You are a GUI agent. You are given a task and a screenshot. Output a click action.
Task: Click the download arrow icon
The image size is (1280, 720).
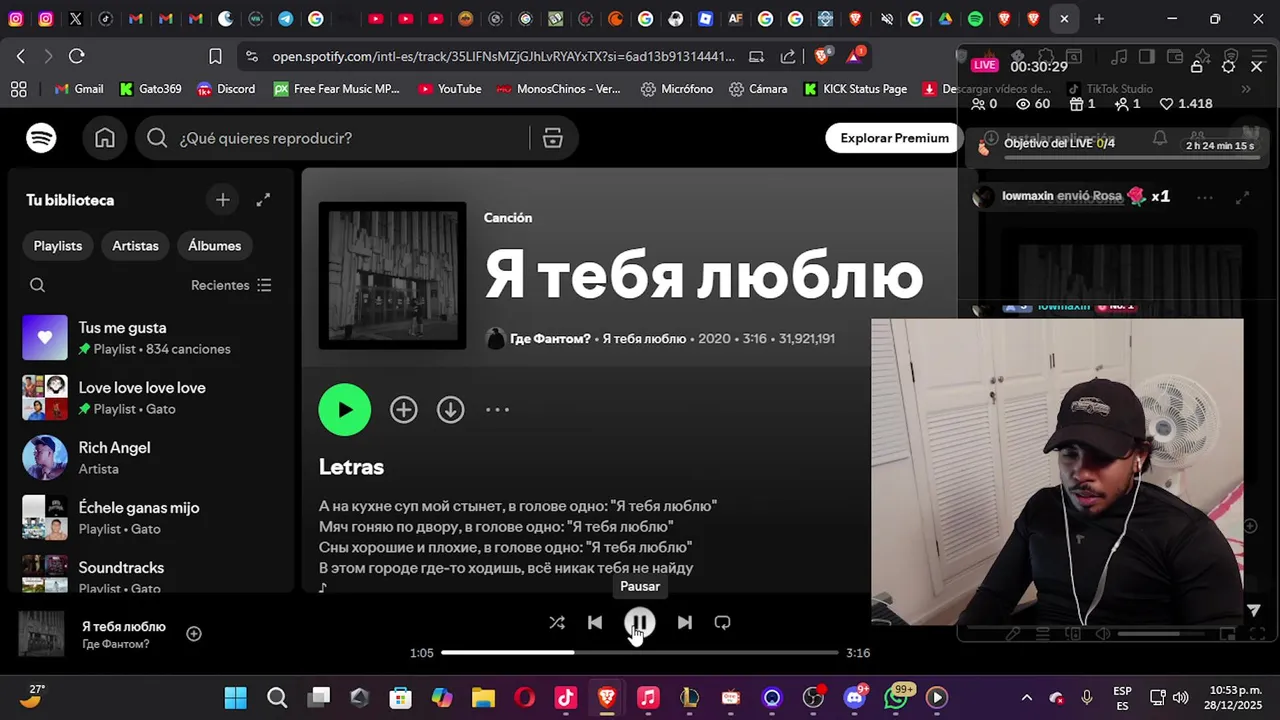coord(451,409)
